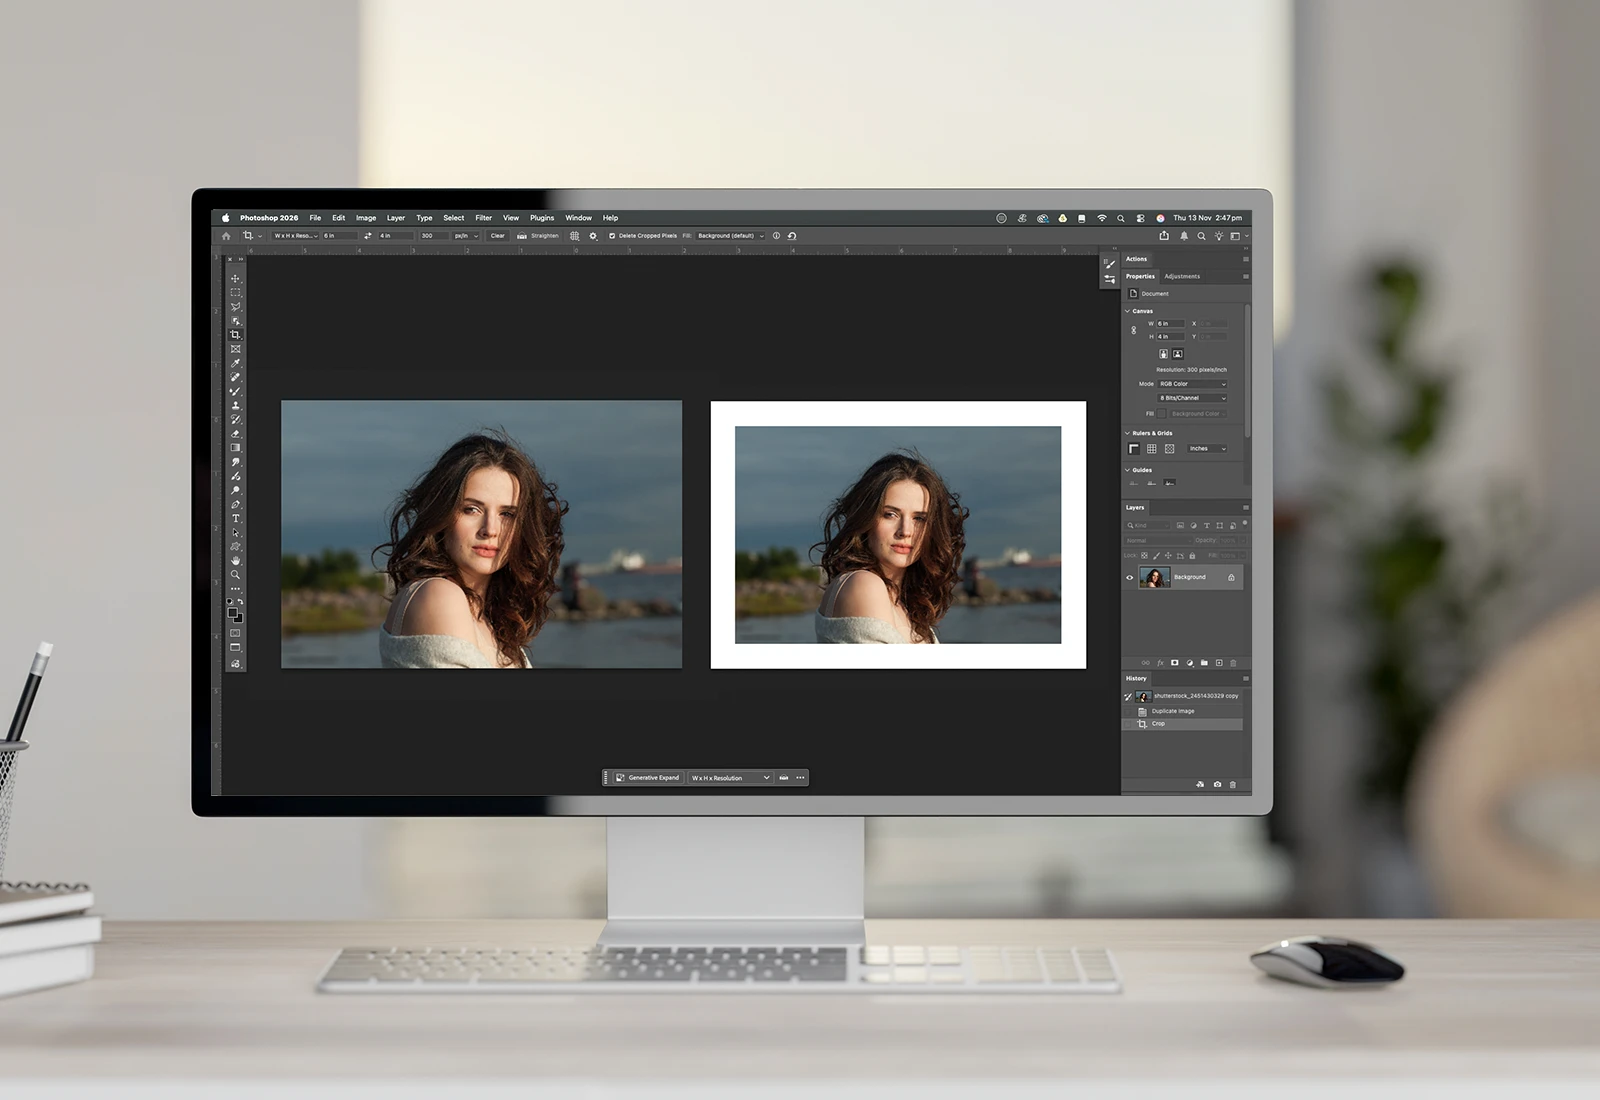Create new snapshot in History panel
The height and width of the screenshot is (1100, 1600).
click(x=1217, y=785)
